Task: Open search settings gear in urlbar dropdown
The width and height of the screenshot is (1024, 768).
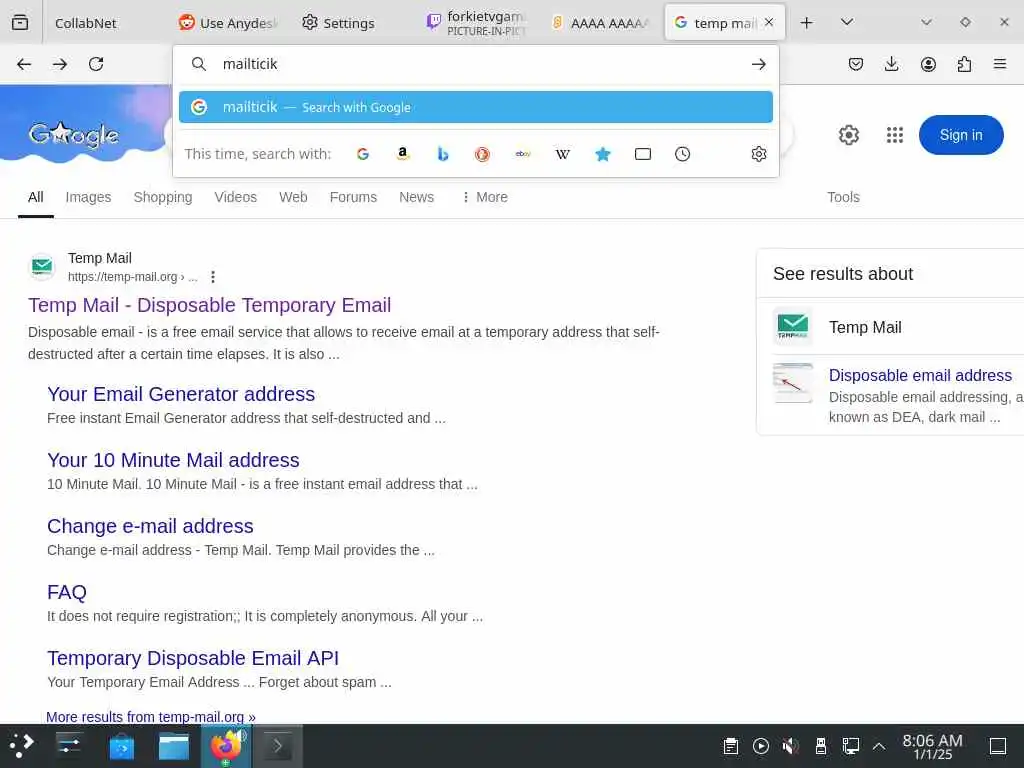Action: pyautogui.click(x=759, y=154)
